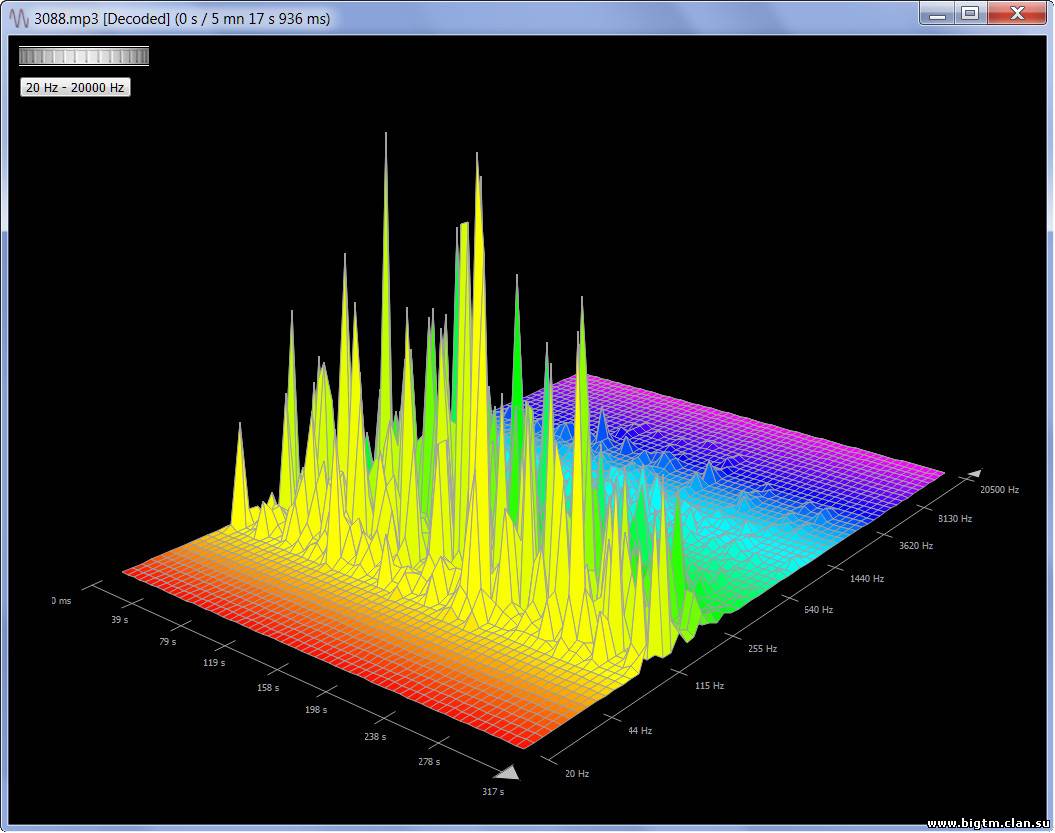Image resolution: width=1055 pixels, height=833 pixels.
Task: Click the "44 Hz" frequency axis label
Action: (640, 731)
